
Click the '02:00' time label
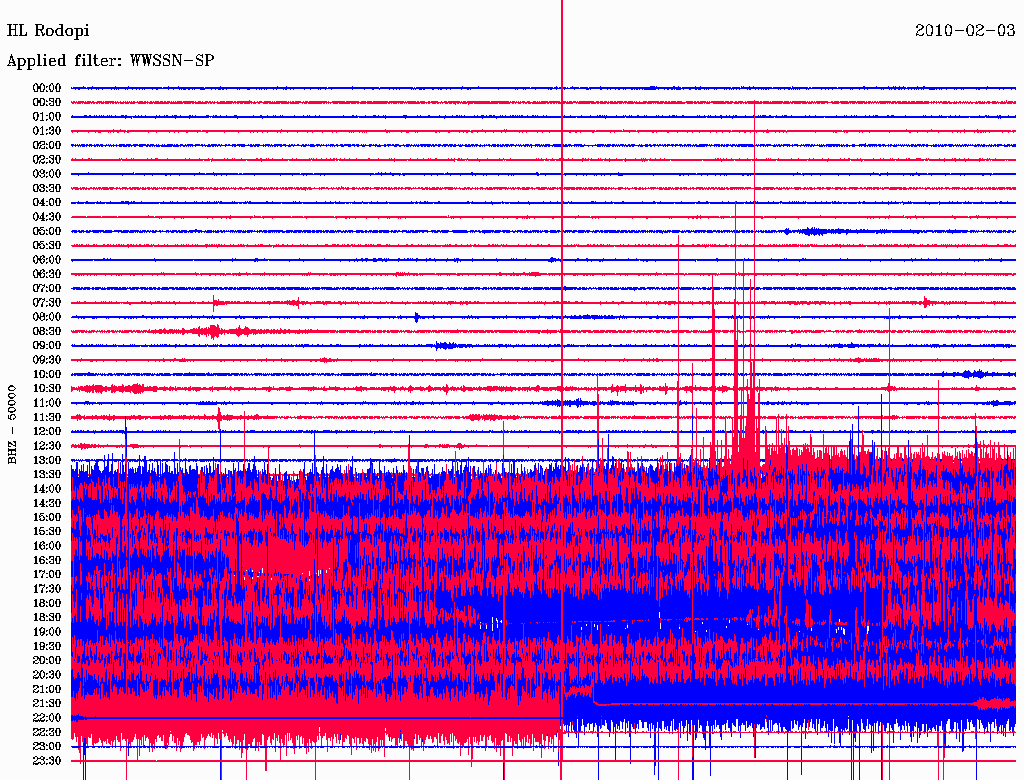[47, 145]
